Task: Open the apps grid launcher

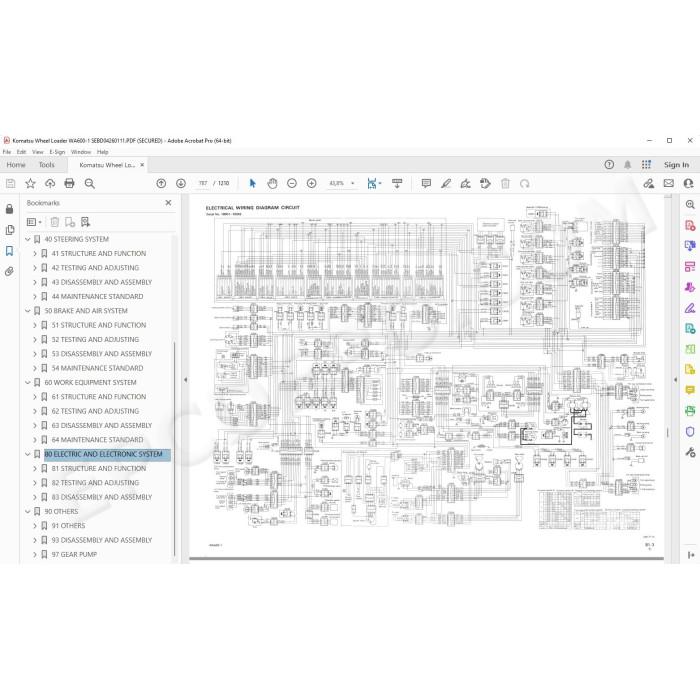Action: [x=646, y=164]
